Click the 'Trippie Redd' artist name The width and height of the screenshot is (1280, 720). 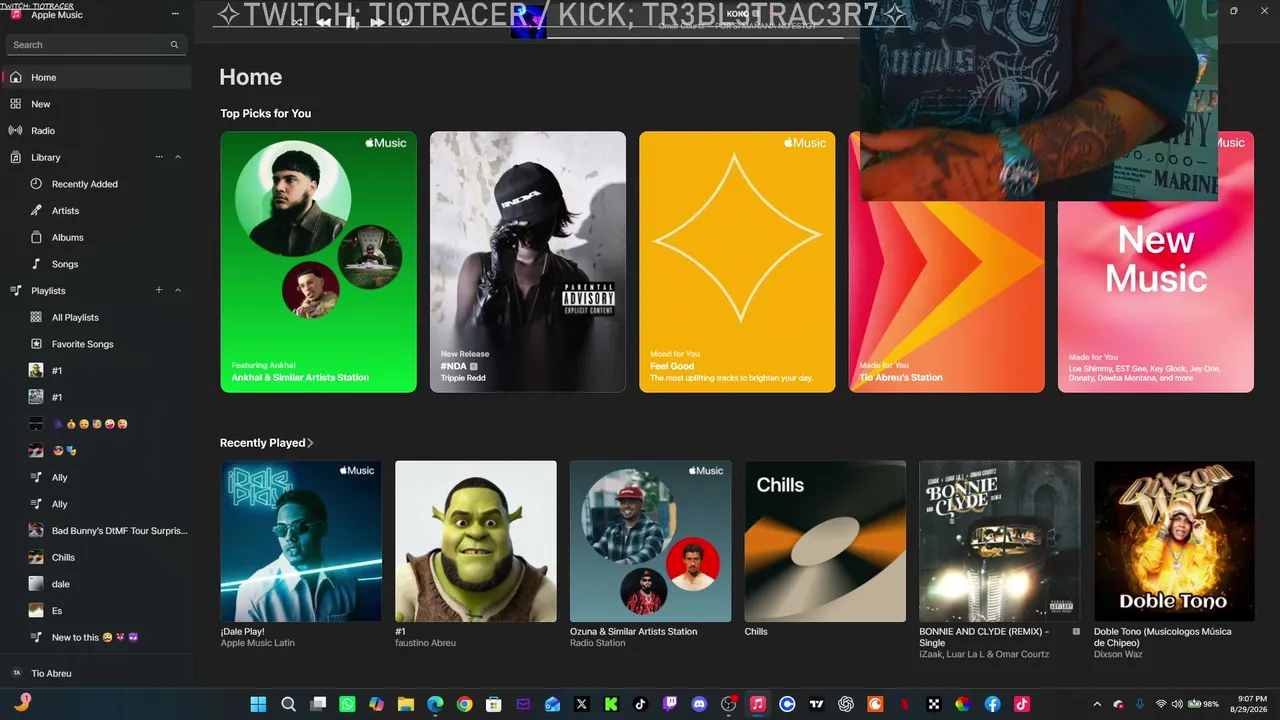463,378
